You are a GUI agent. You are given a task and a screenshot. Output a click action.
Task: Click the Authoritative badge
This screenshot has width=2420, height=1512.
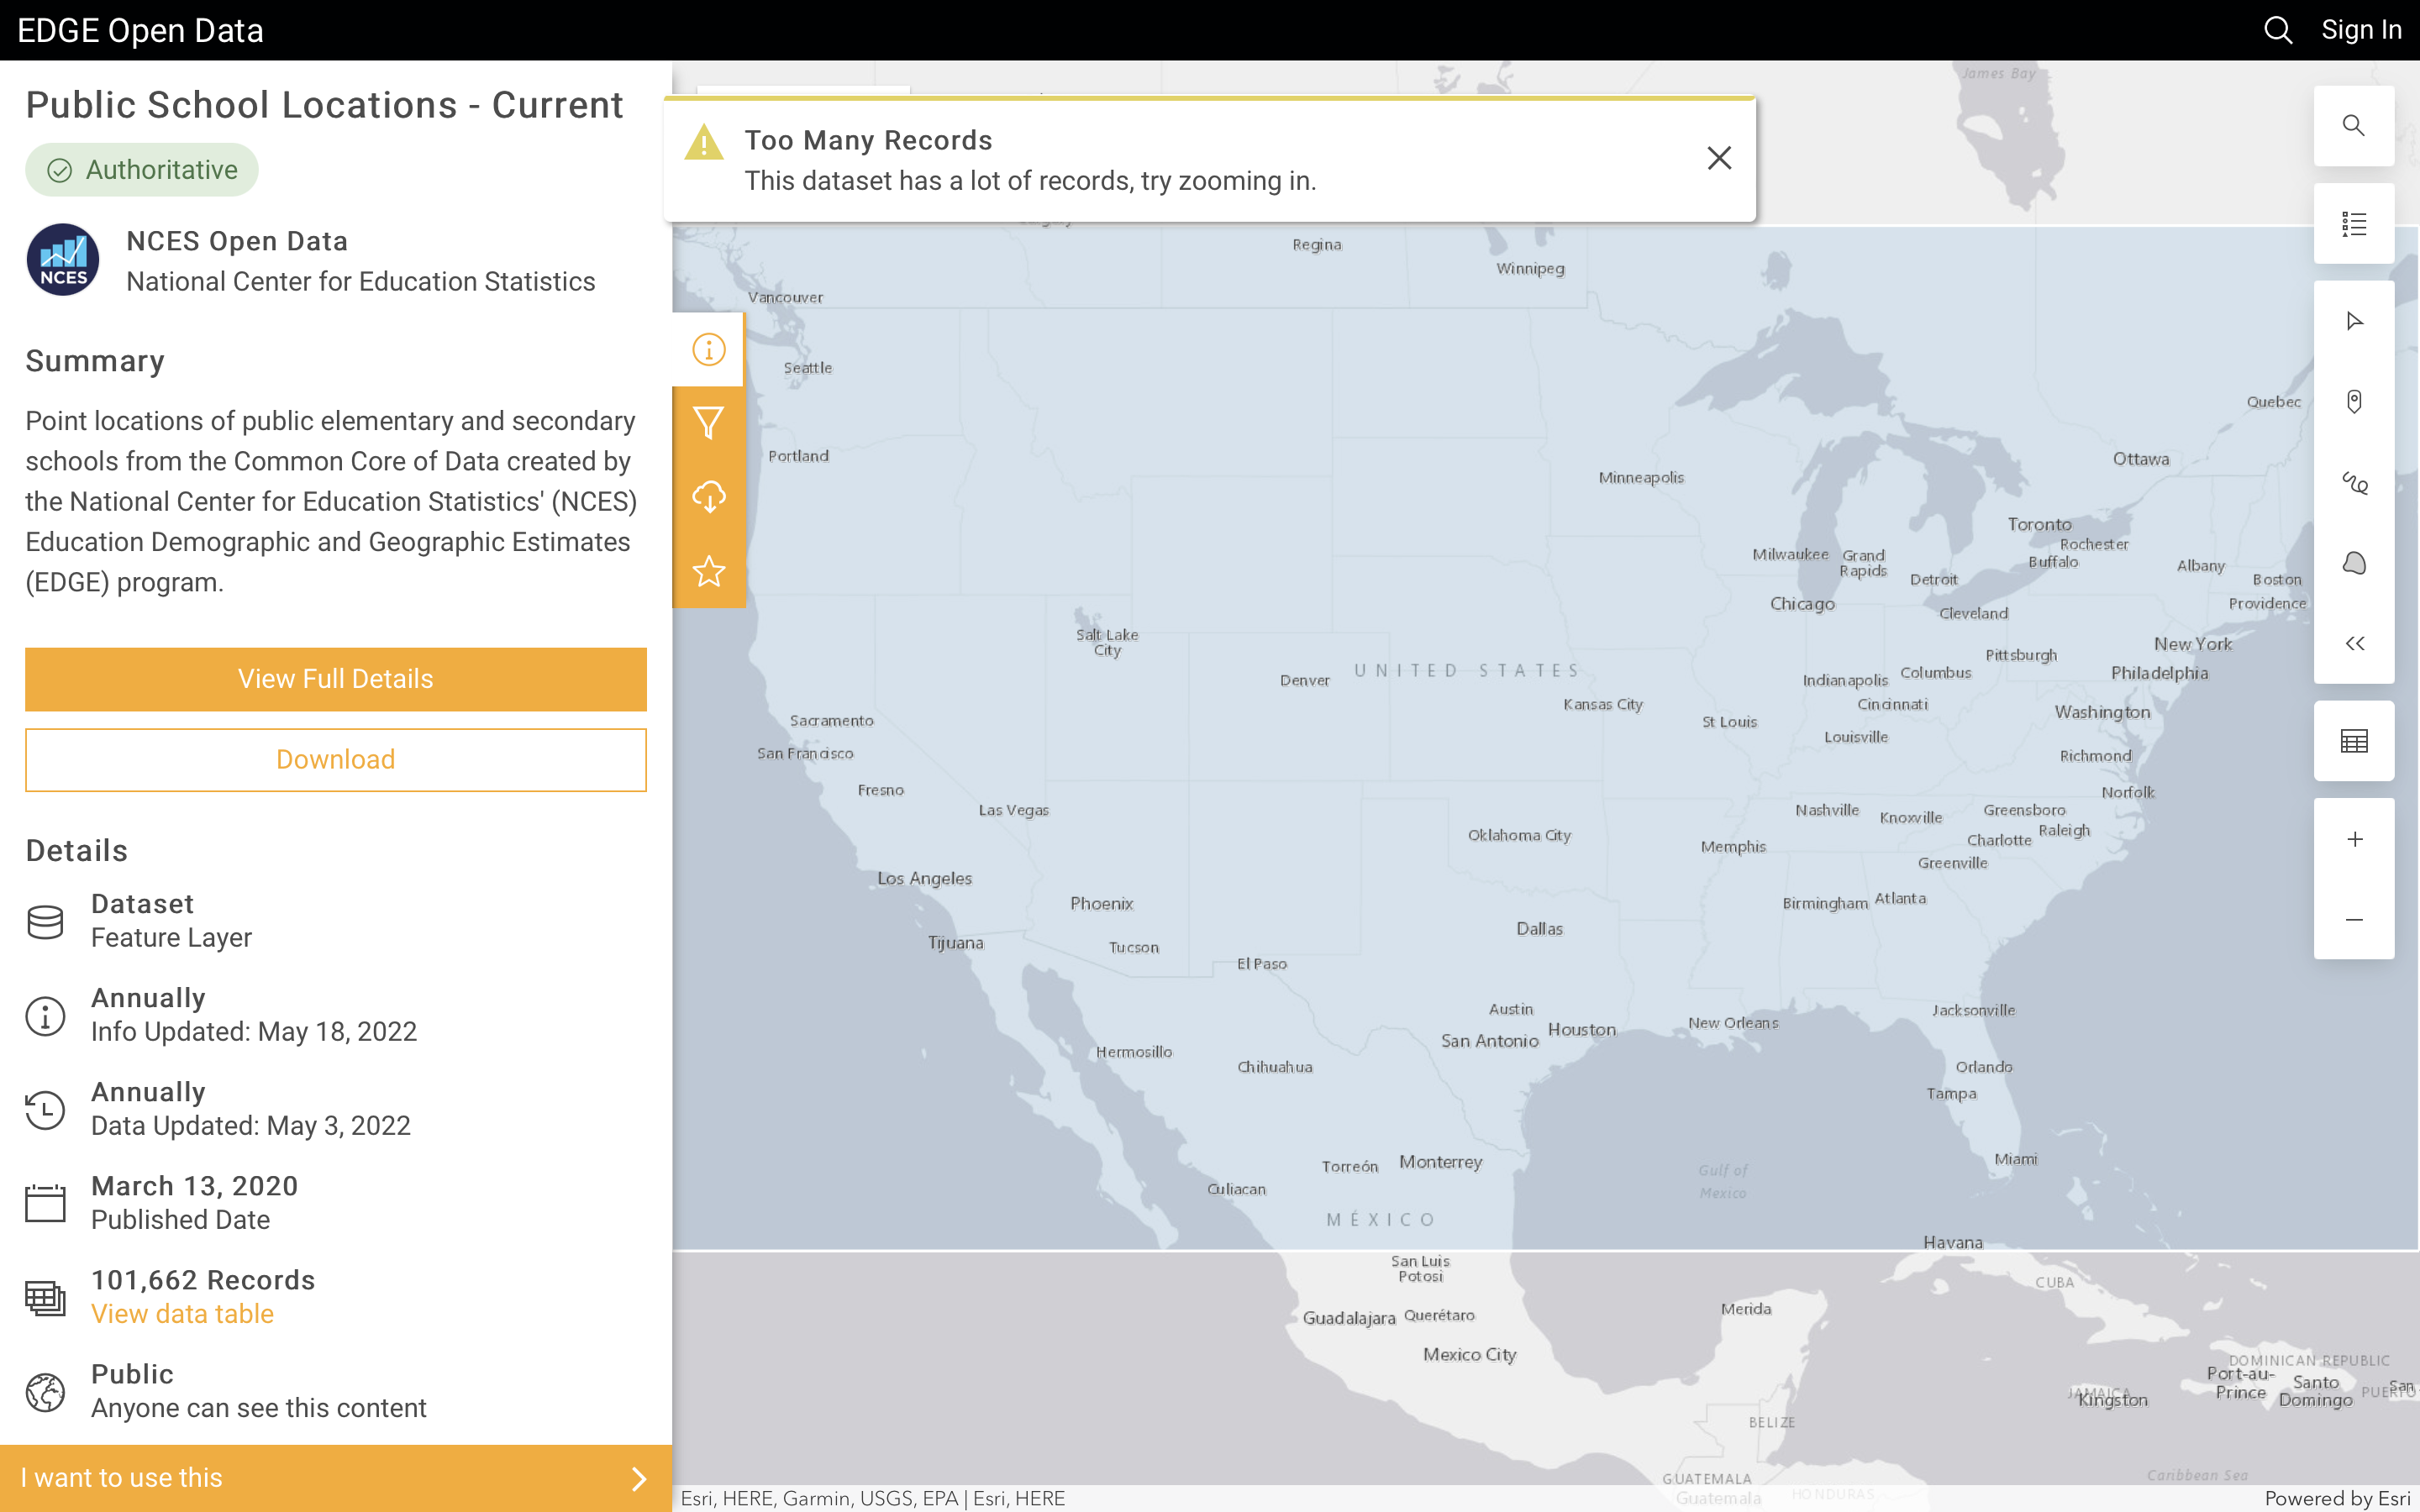tap(142, 170)
